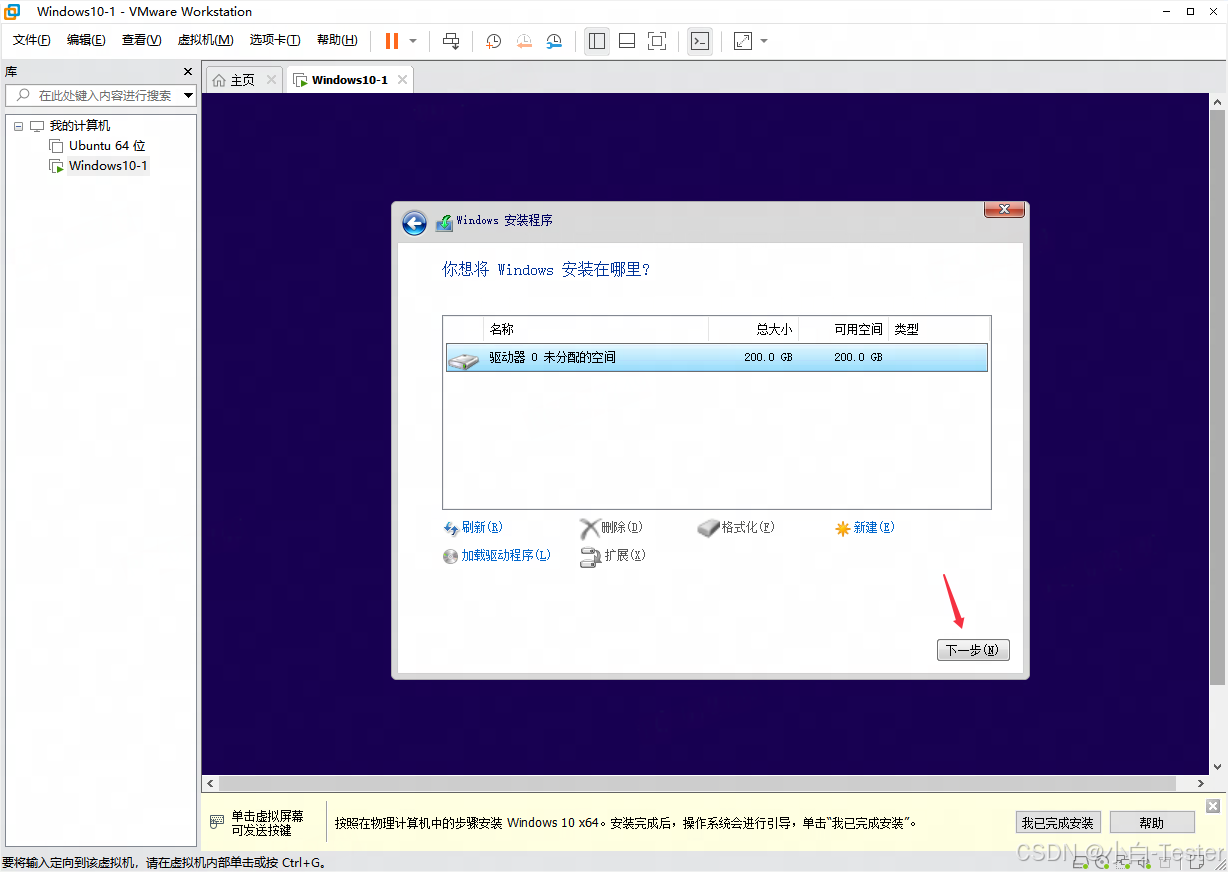Open the stretch mode dropdown arrow

click(x=764, y=41)
